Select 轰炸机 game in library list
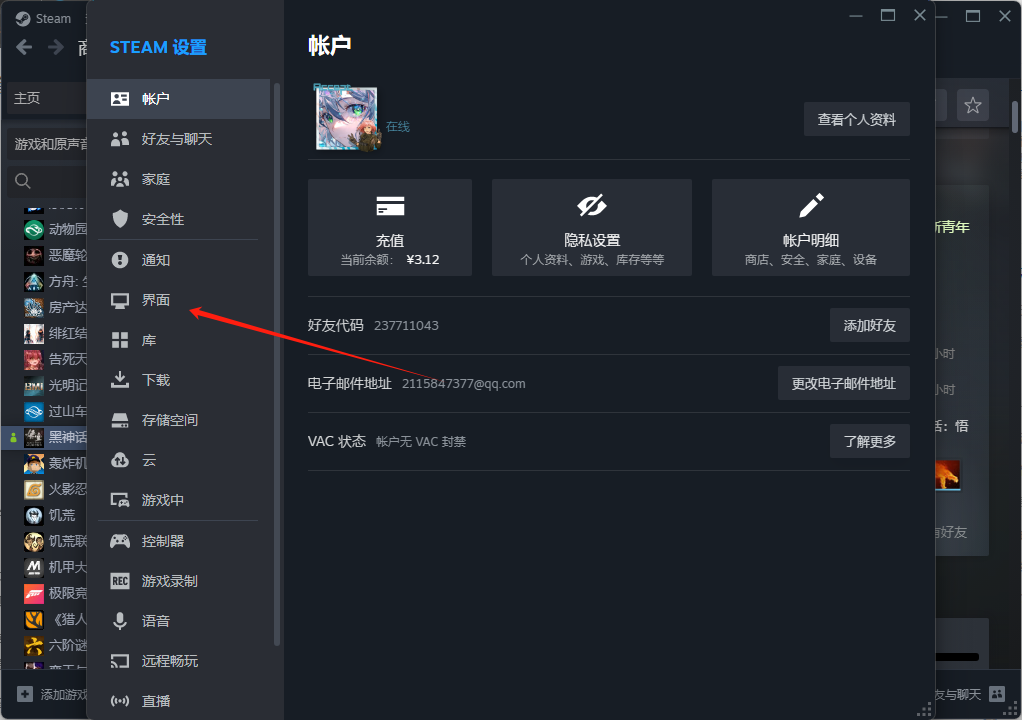Viewport: 1022px width, 720px height. (x=55, y=463)
